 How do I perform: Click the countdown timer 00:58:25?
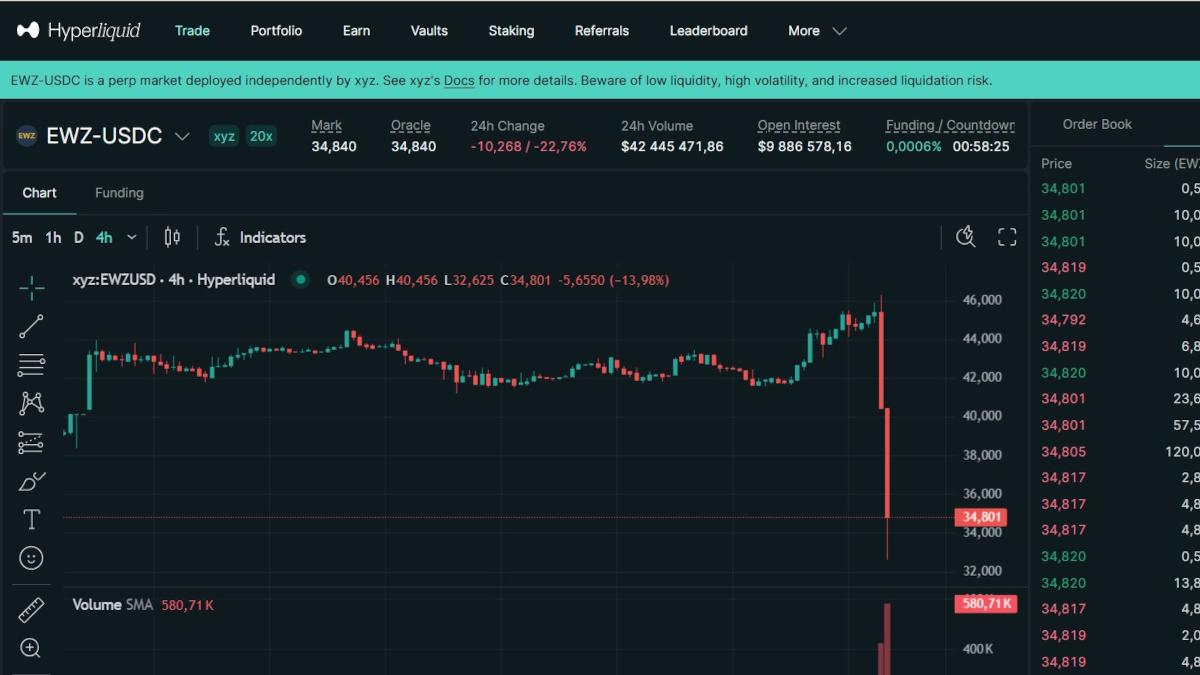pyautogui.click(x=981, y=146)
